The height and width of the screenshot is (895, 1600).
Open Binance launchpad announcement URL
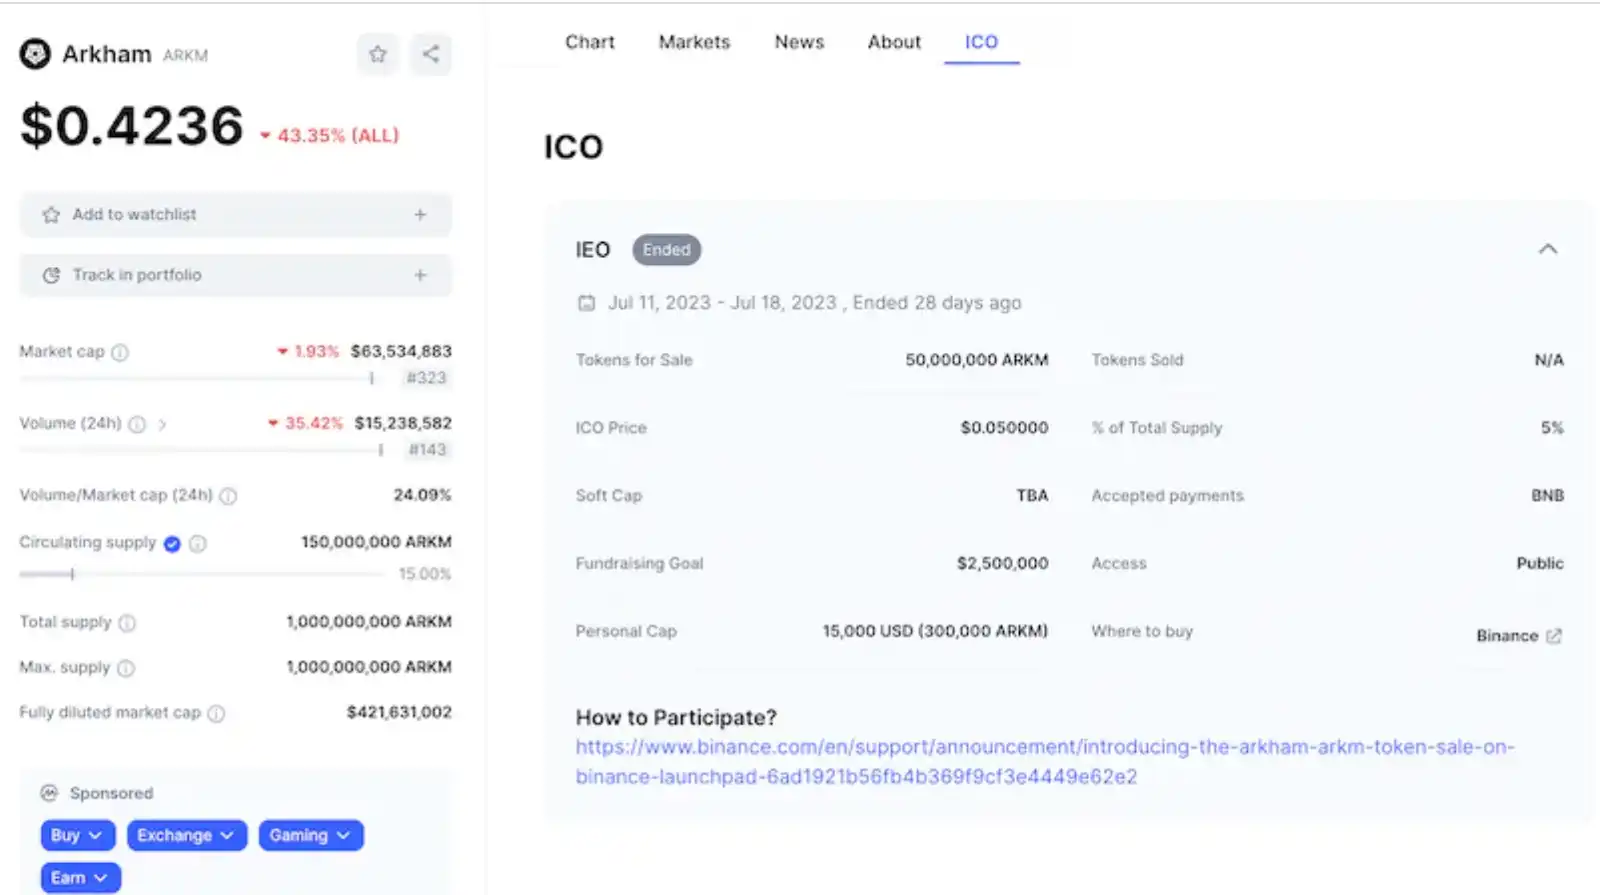pyautogui.click(x=1045, y=762)
